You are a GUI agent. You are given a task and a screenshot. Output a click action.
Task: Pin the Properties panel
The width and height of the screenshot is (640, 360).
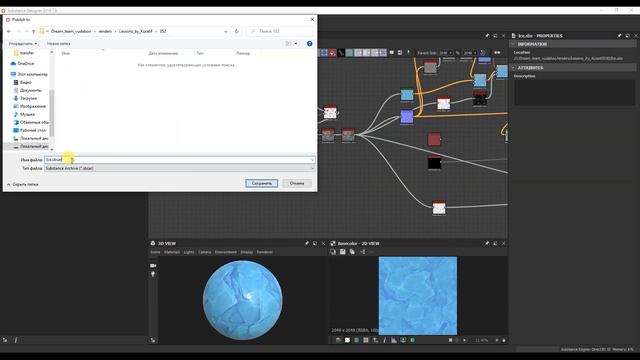(619, 36)
